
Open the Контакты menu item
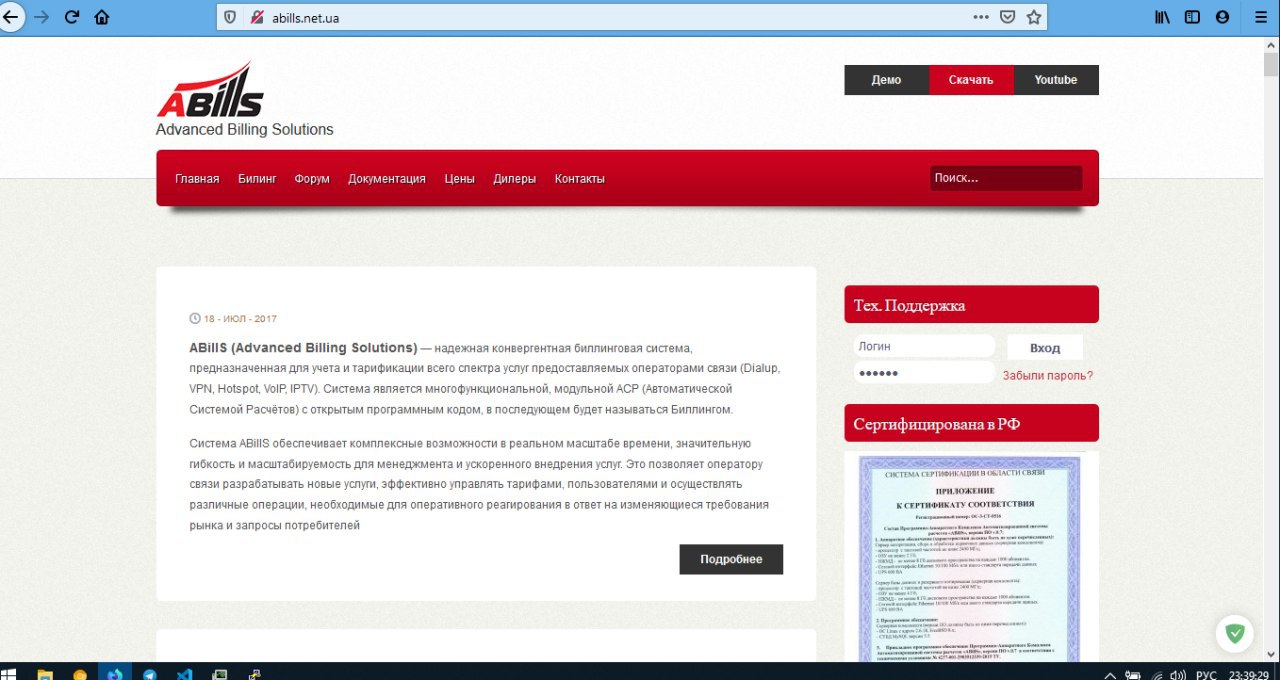pyautogui.click(x=580, y=179)
